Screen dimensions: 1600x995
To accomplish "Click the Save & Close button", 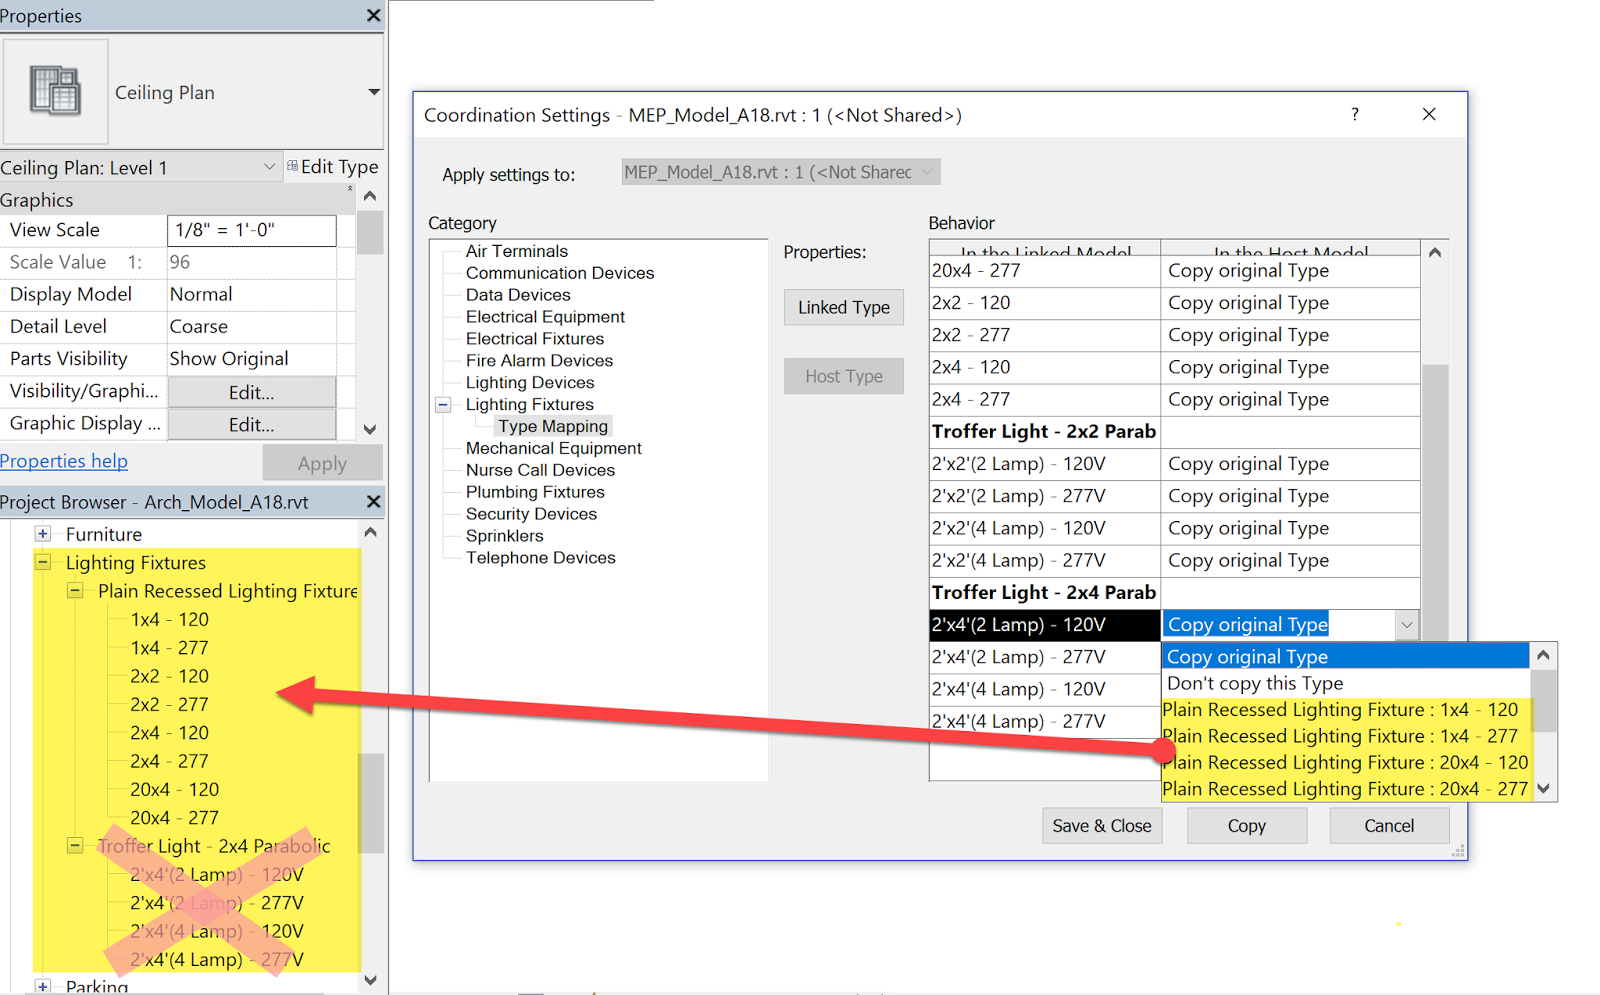I will coord(1101,825).
